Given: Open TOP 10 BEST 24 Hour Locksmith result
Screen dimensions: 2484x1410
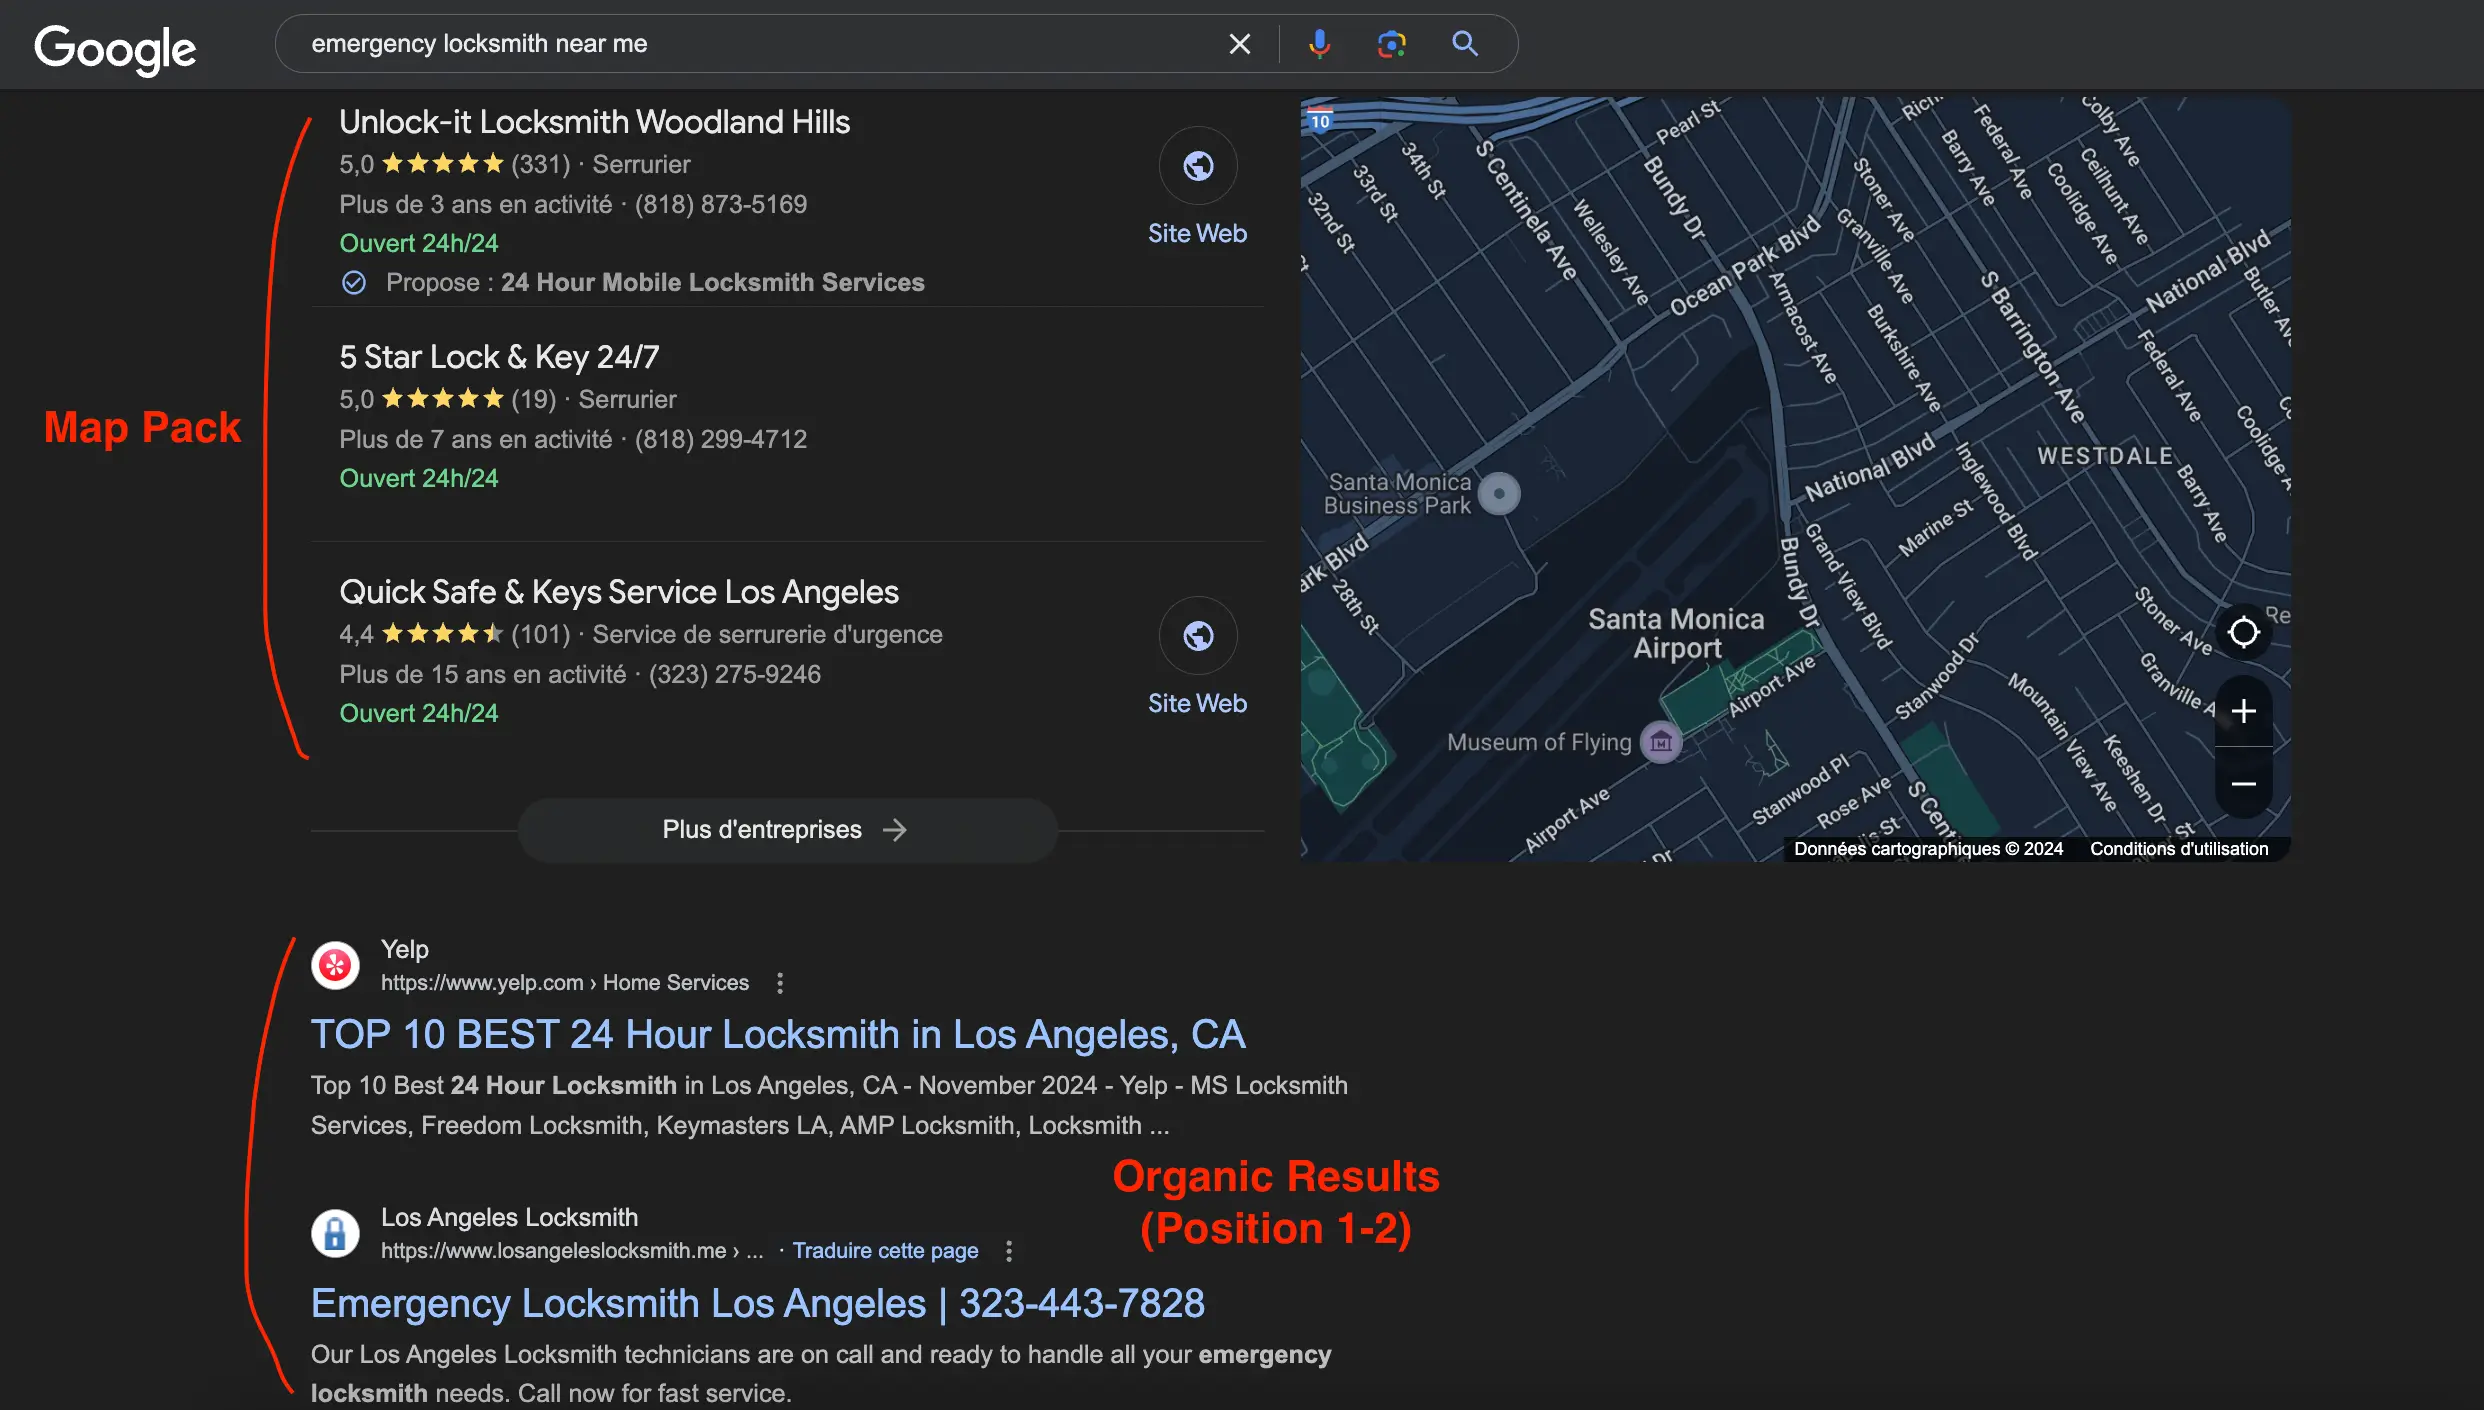Looking at the screenshot, I should coord(778,1035).
